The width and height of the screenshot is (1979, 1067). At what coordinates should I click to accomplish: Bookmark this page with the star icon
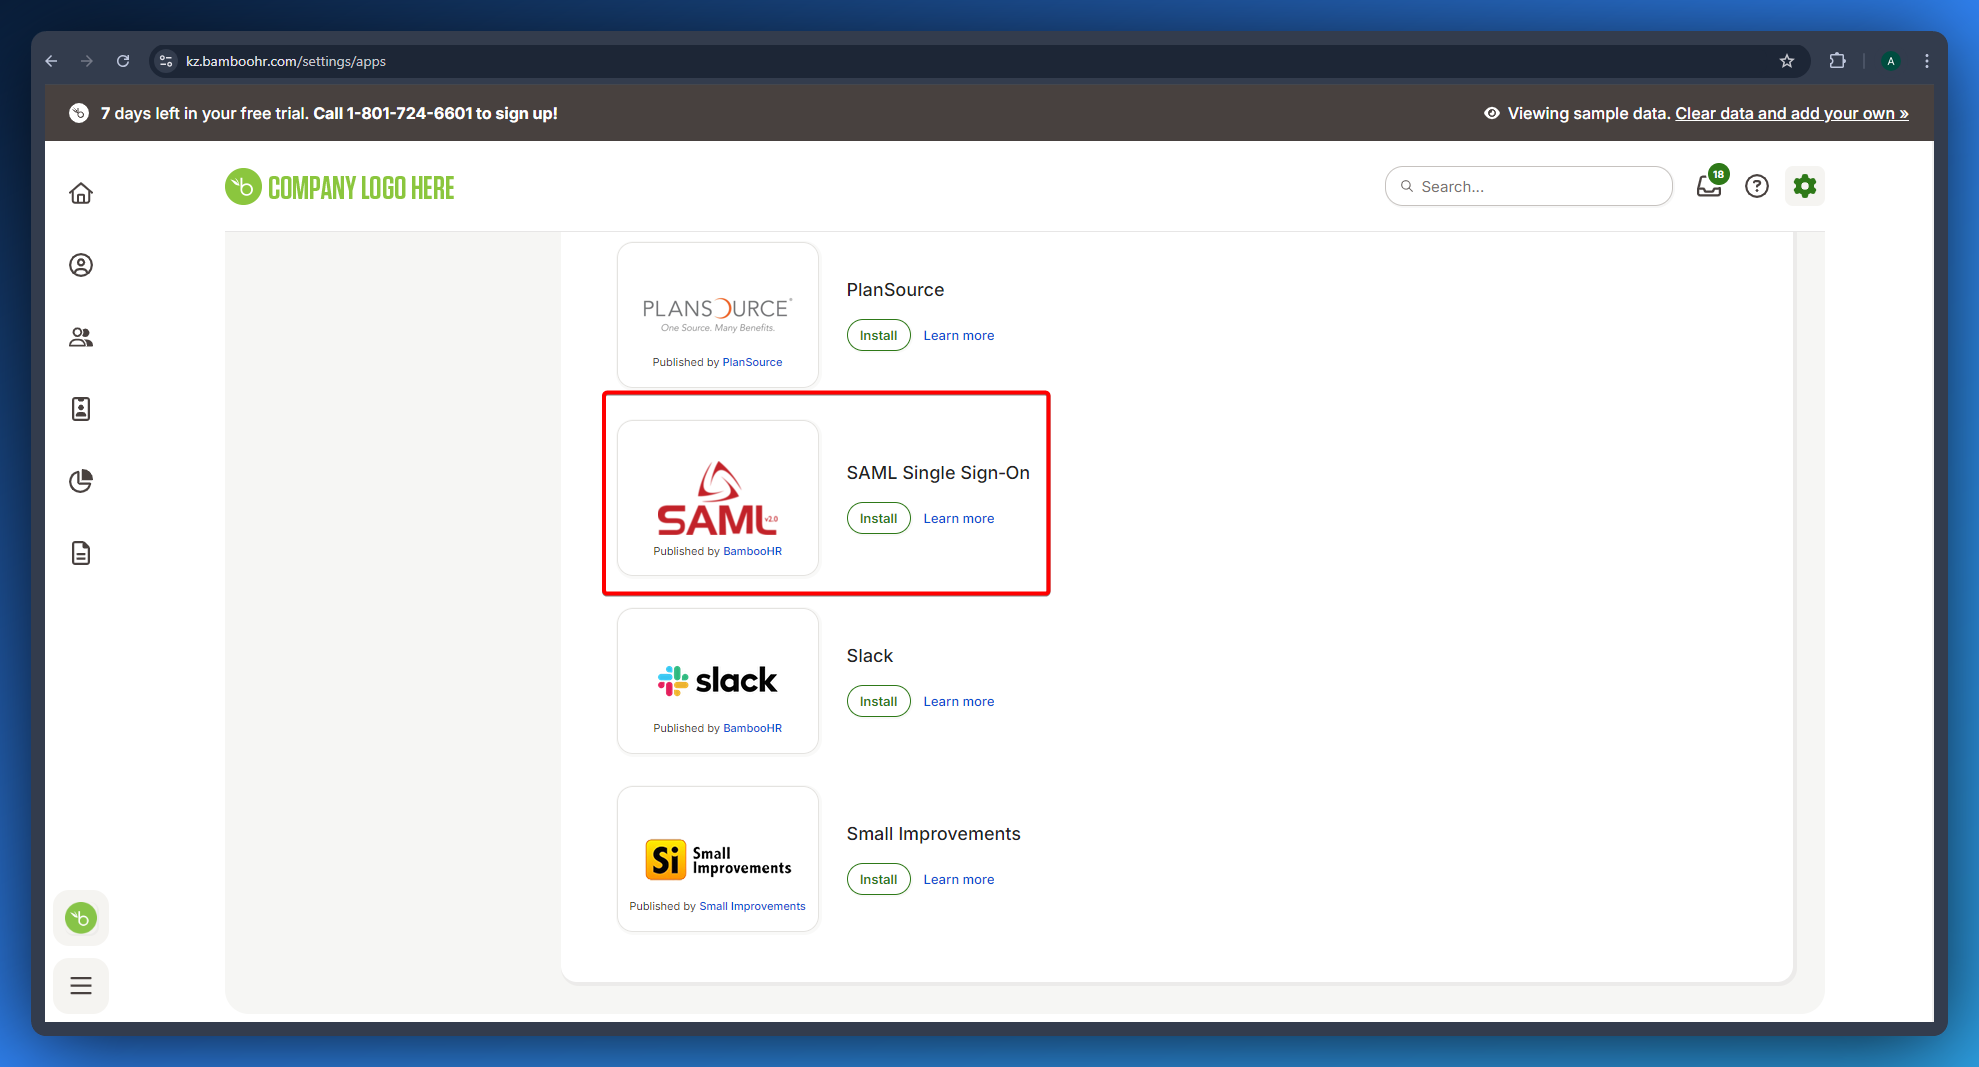click(x=1787, y=61)
